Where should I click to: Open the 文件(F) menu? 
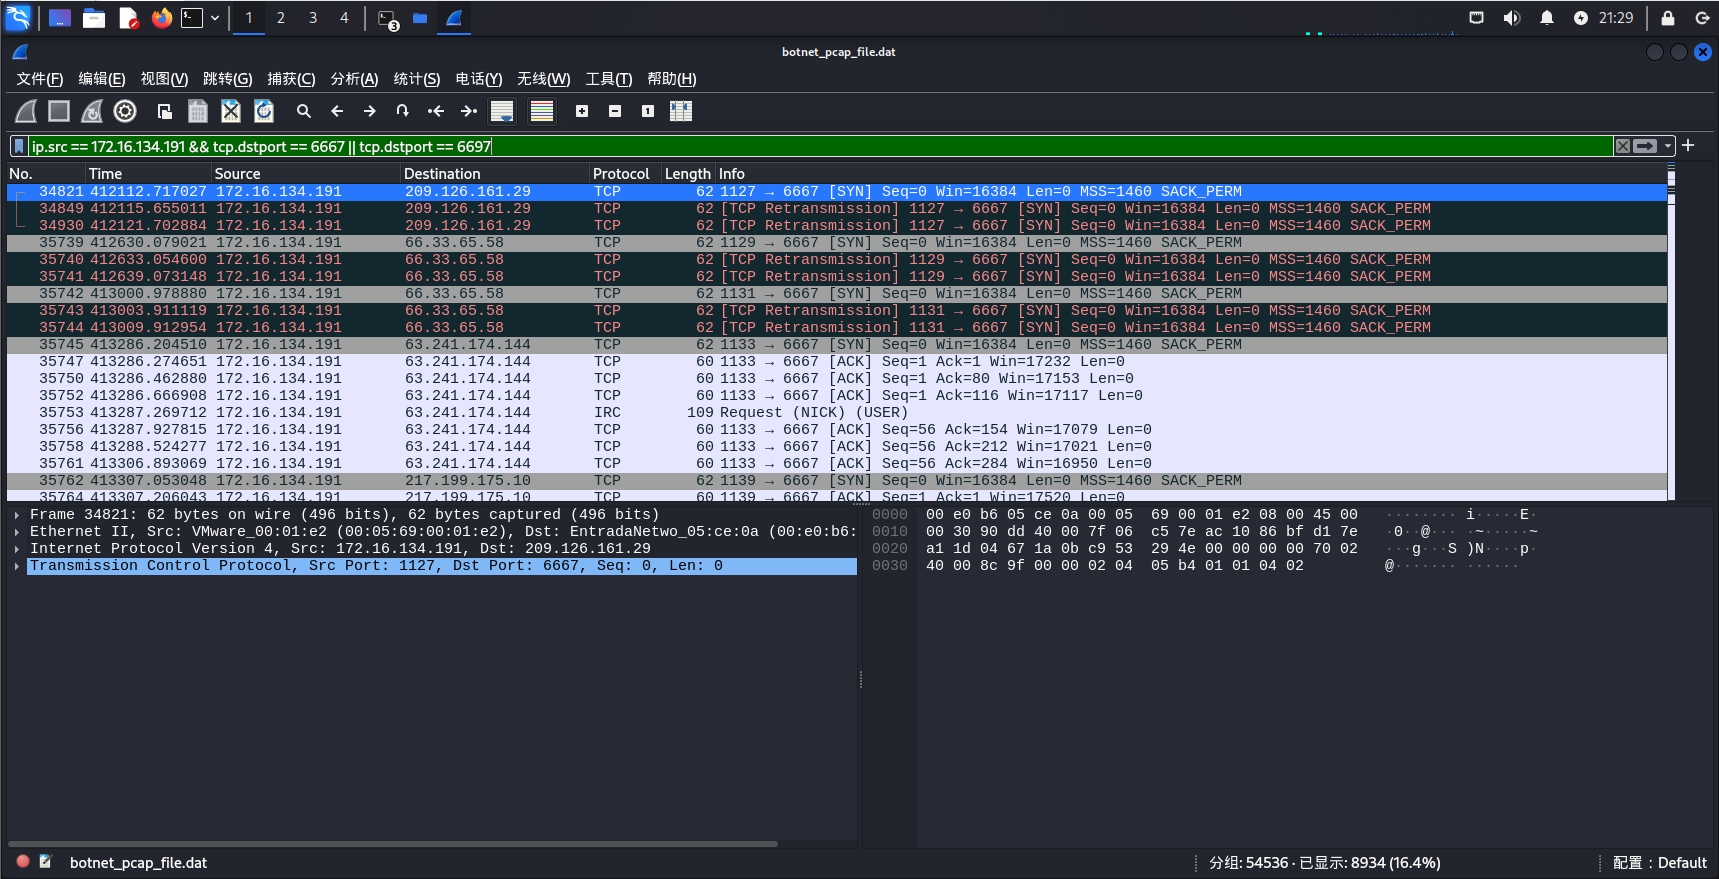click(x=39, y=79)
